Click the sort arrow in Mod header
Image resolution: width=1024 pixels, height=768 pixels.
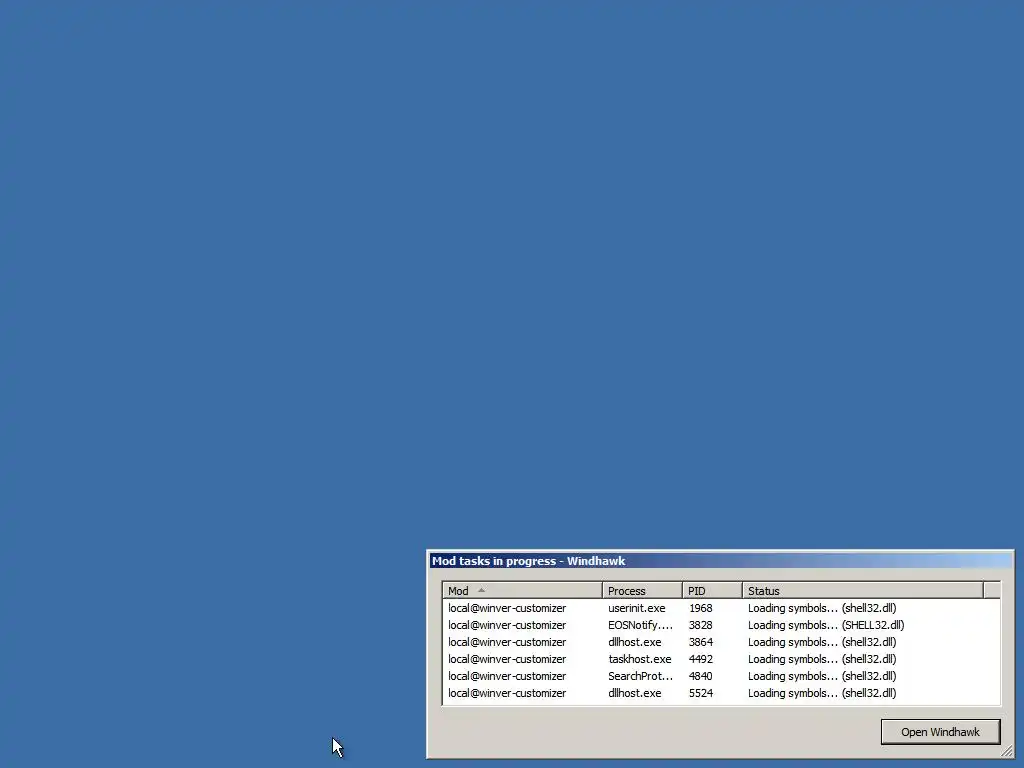click(x=481, y=590)
